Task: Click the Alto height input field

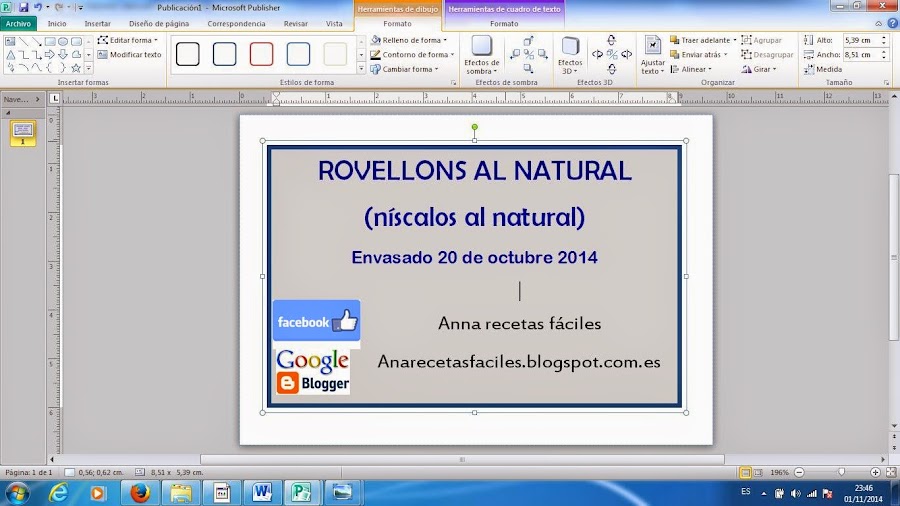Action: [x=861, y=40]
